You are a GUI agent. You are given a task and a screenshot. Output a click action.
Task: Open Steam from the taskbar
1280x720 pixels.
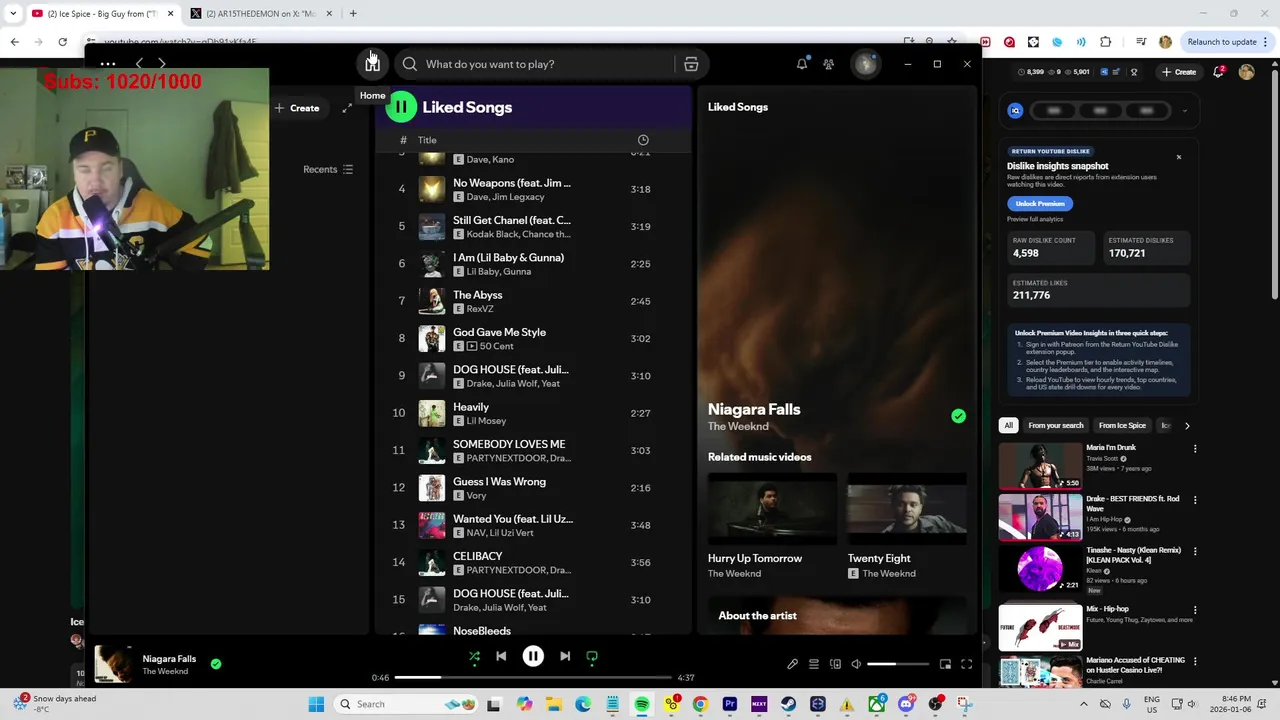point(789,704)
